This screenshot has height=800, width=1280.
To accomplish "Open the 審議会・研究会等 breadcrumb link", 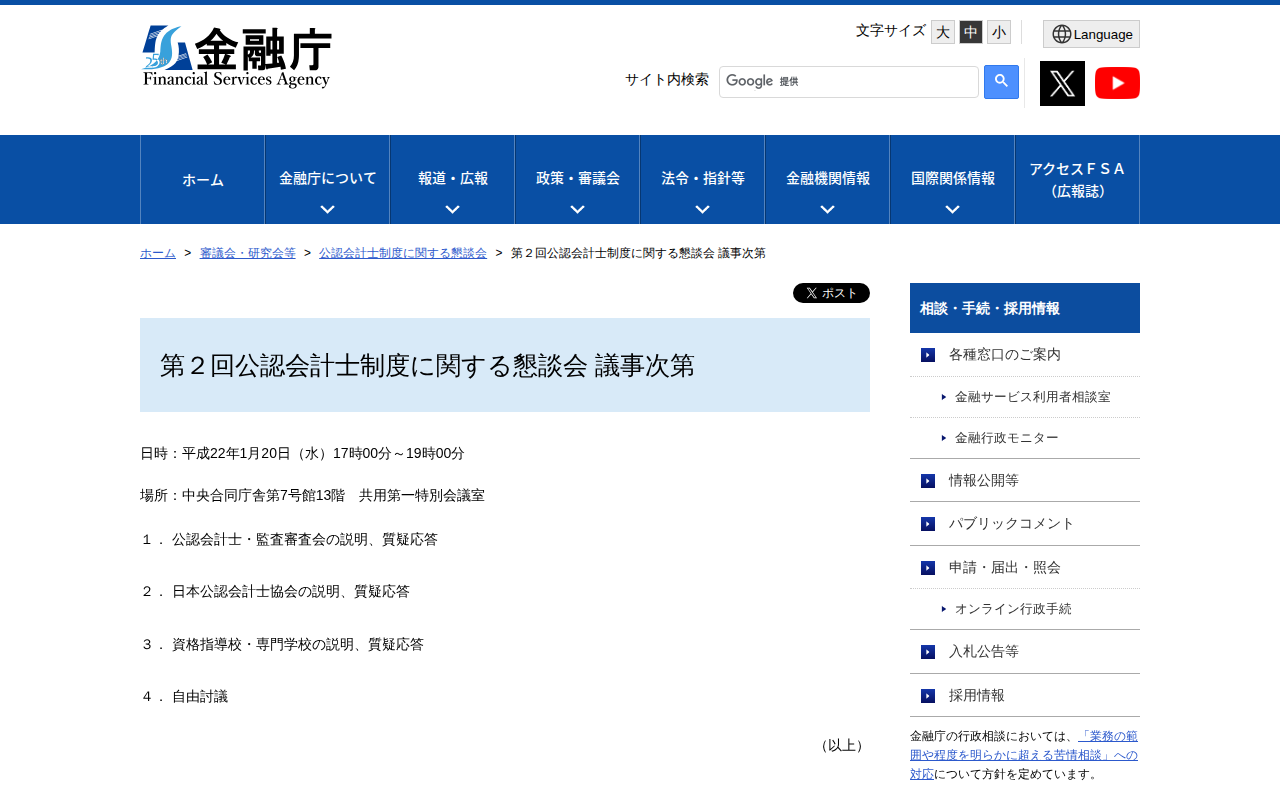I will pos(248,253).
